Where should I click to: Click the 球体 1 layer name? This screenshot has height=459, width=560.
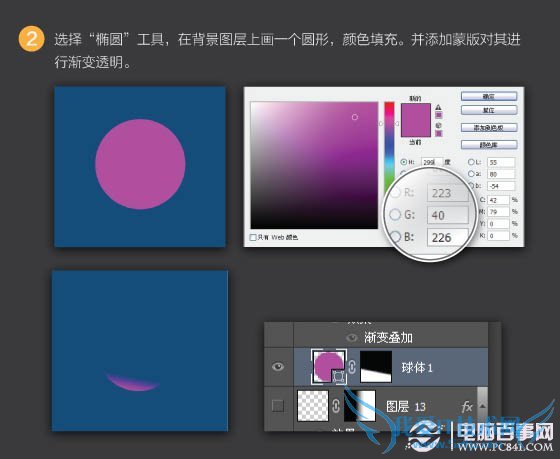(417, 368)
